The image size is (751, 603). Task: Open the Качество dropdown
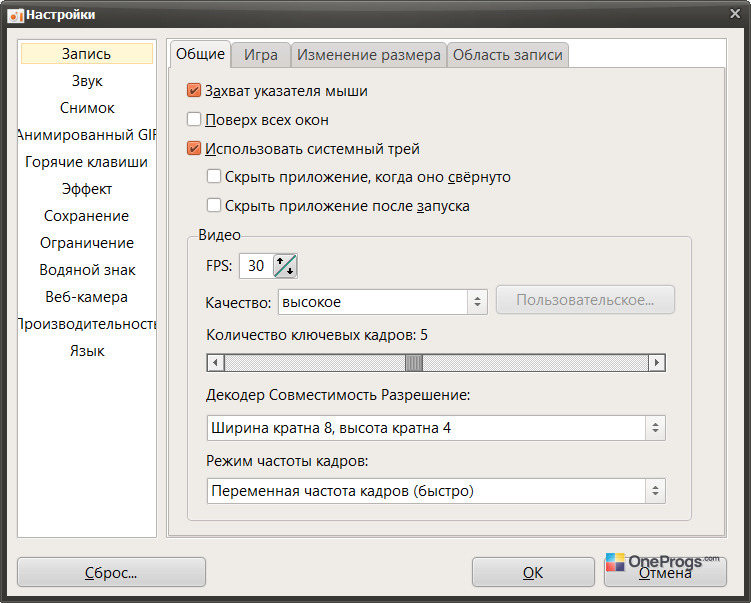tap(383, 302)
